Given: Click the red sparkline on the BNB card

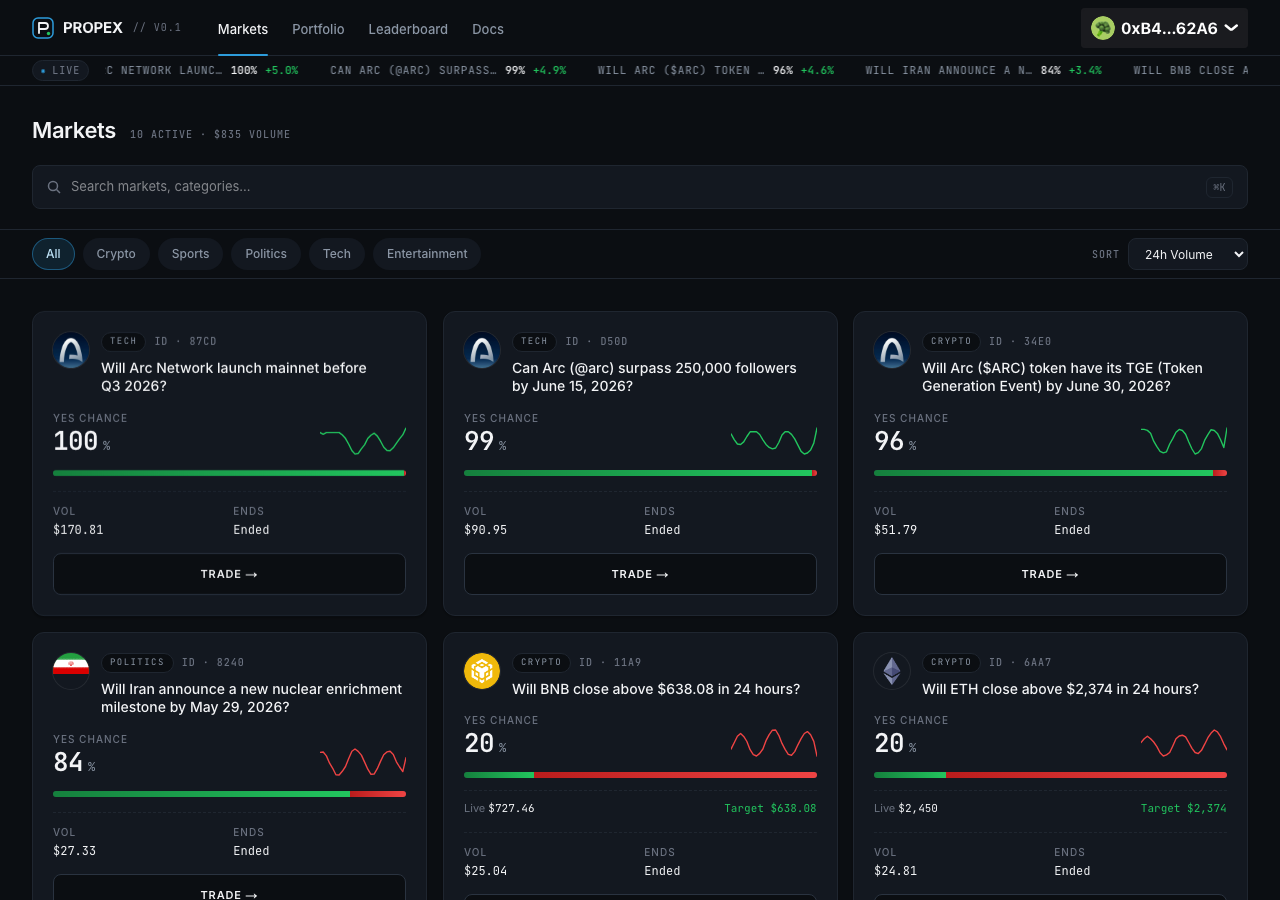Looking at the screenshot, I should pyautogui.click(x=774, y=743).
